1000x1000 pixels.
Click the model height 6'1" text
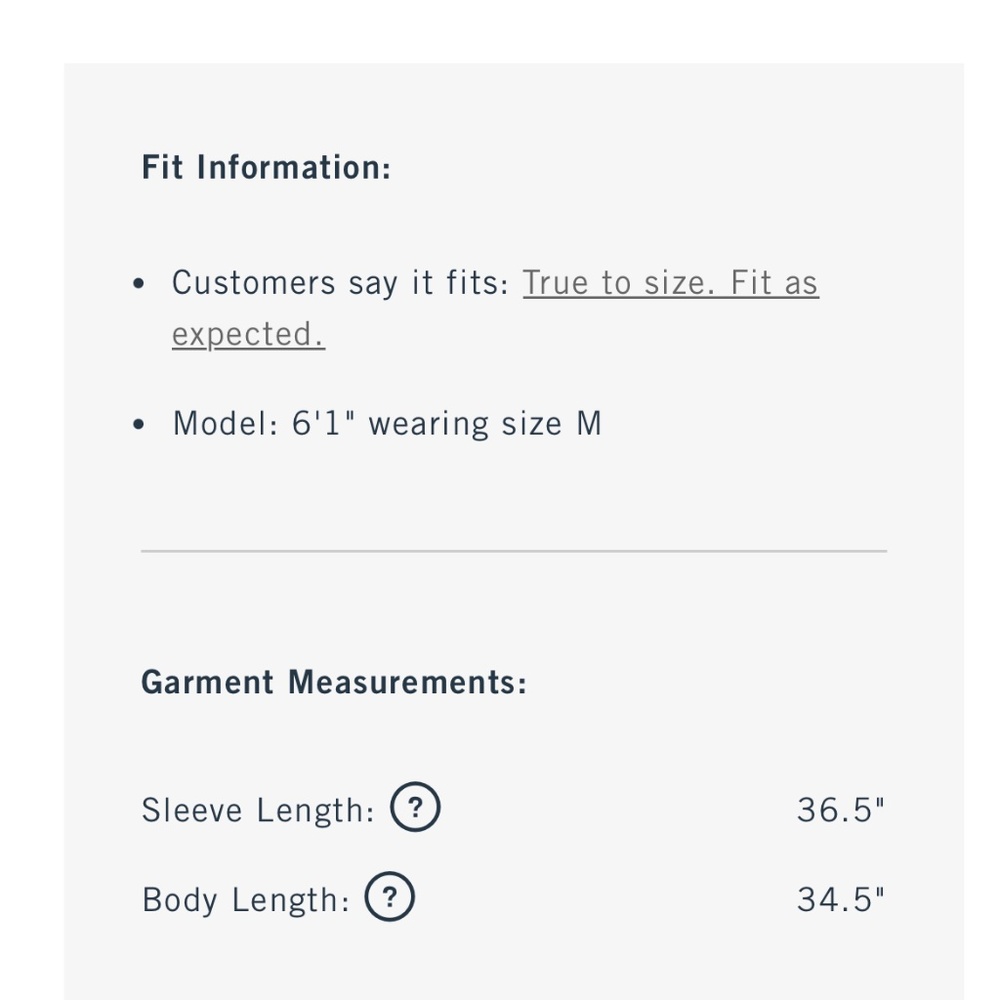click(323, 423)
